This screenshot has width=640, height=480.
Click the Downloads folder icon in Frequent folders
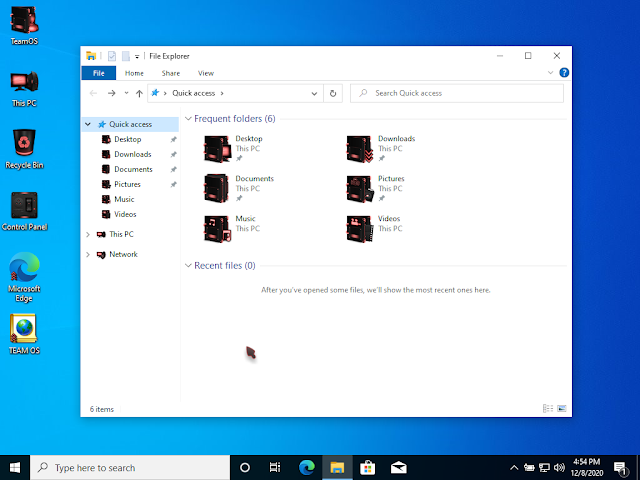point(360,149)
